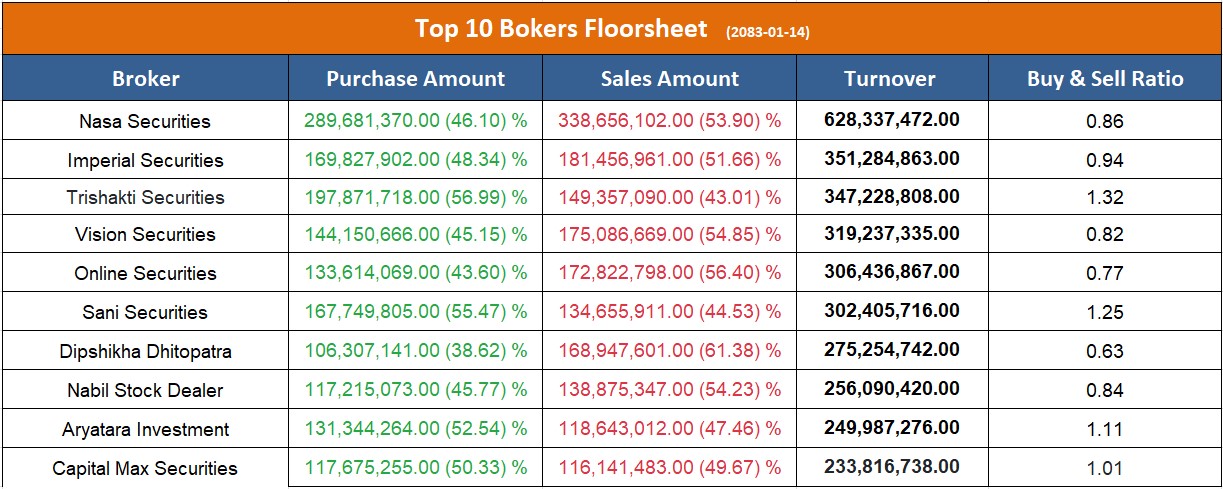Click the Aryatara Investment broker name
This screenshot has width=1223, height=489.
(145, 429)
